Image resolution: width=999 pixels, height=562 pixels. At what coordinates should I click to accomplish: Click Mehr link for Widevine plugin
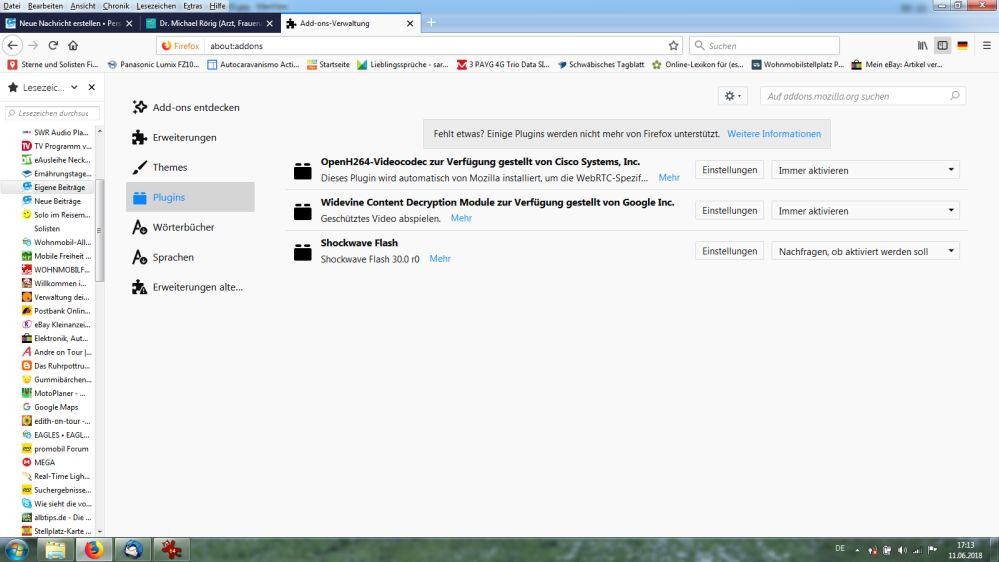pos(461,218)
